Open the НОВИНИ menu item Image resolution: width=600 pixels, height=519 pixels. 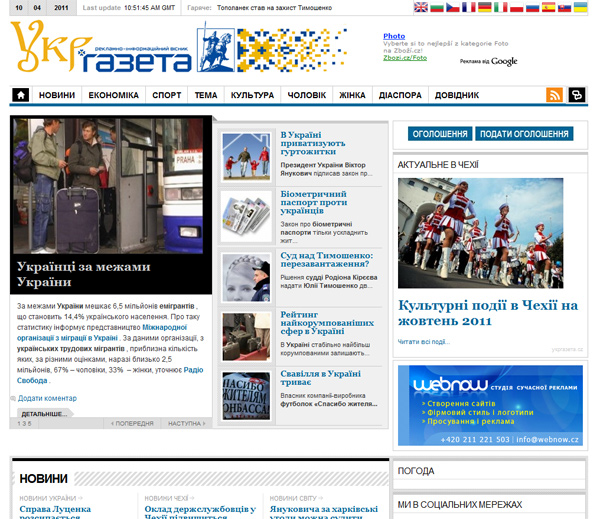point(57,95)
